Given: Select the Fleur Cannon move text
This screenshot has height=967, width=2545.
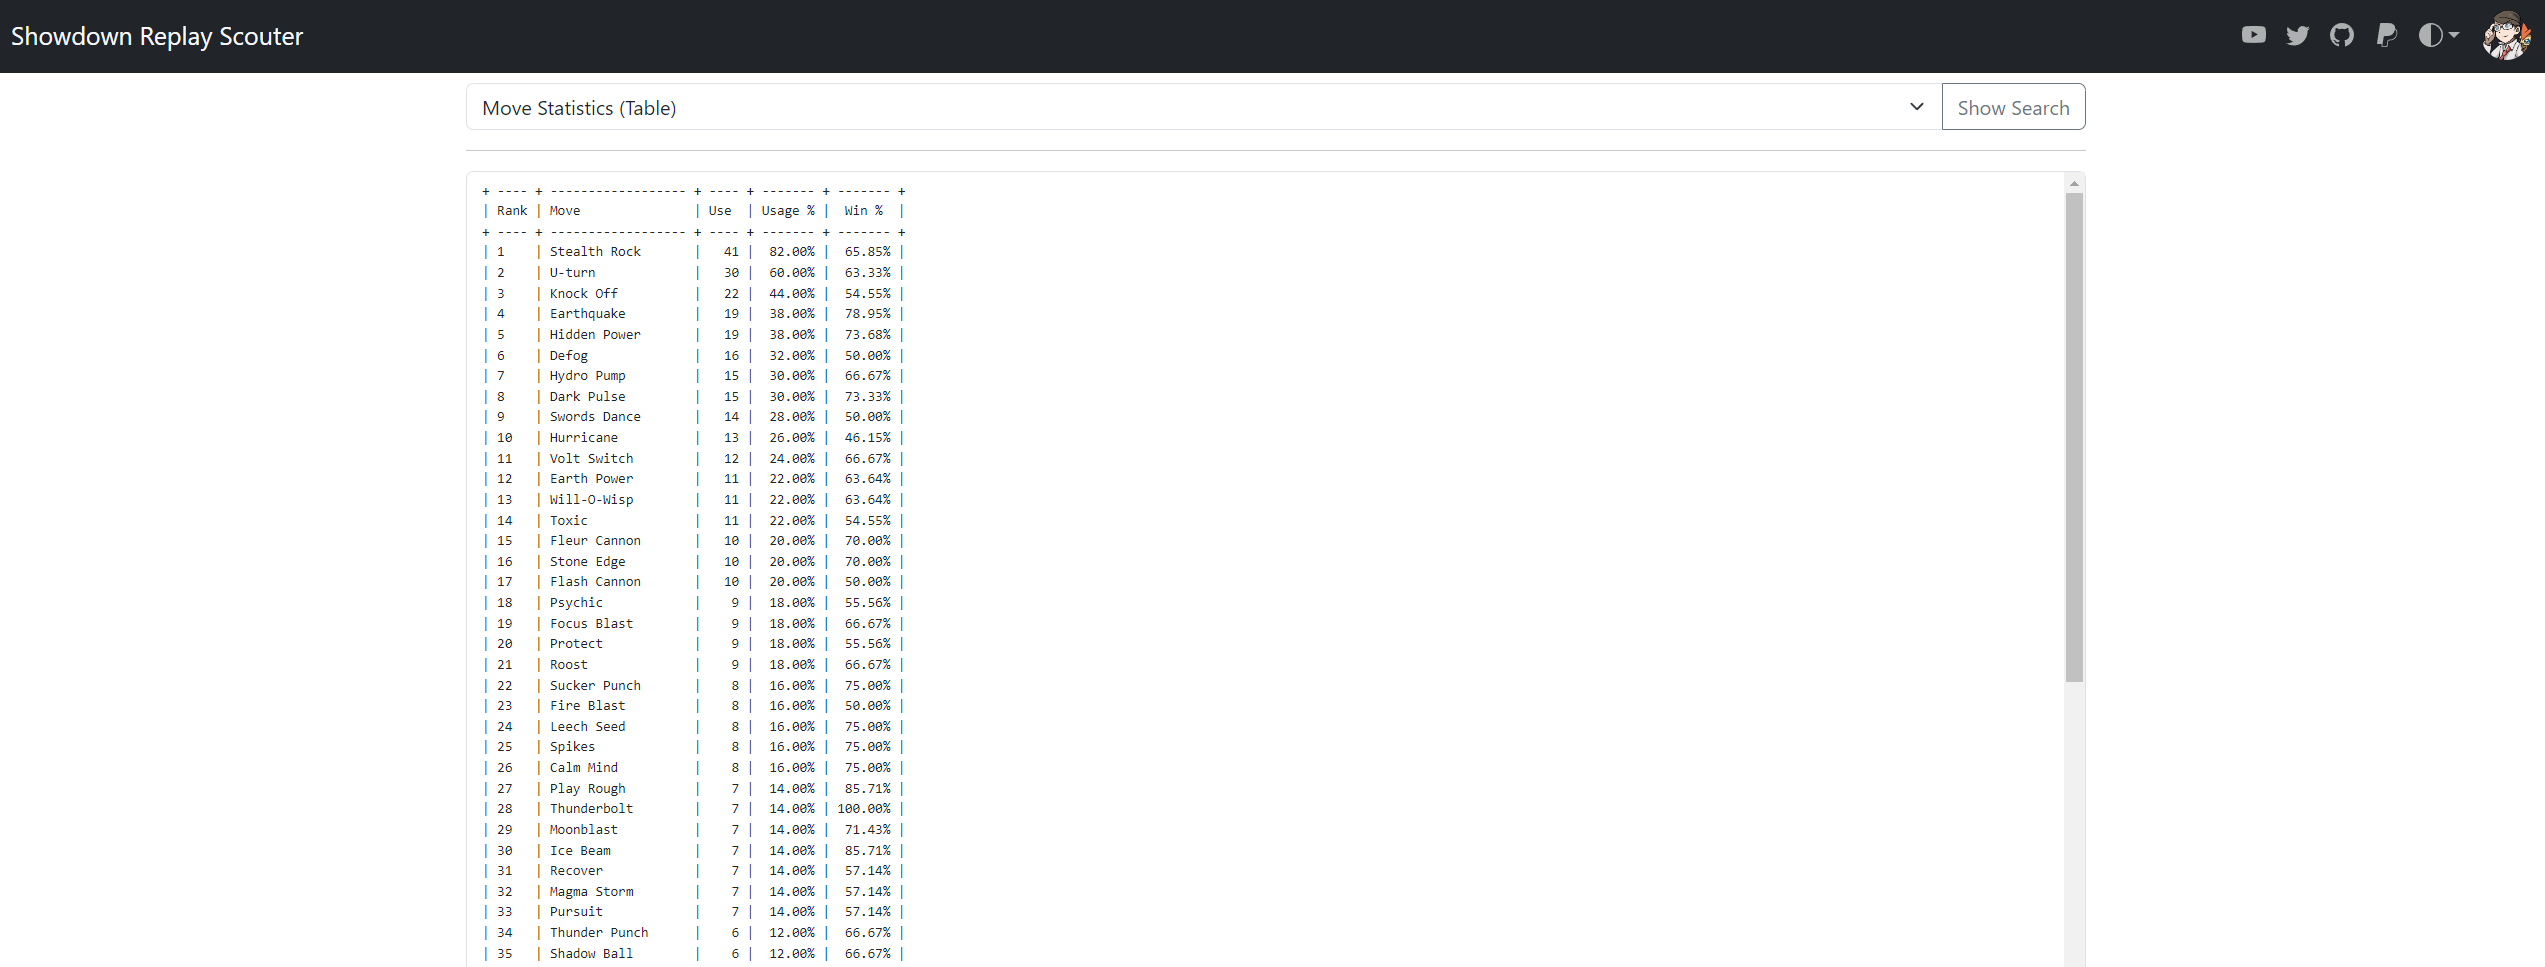Looking at the screenshot, I should click(x=595, y=541).
